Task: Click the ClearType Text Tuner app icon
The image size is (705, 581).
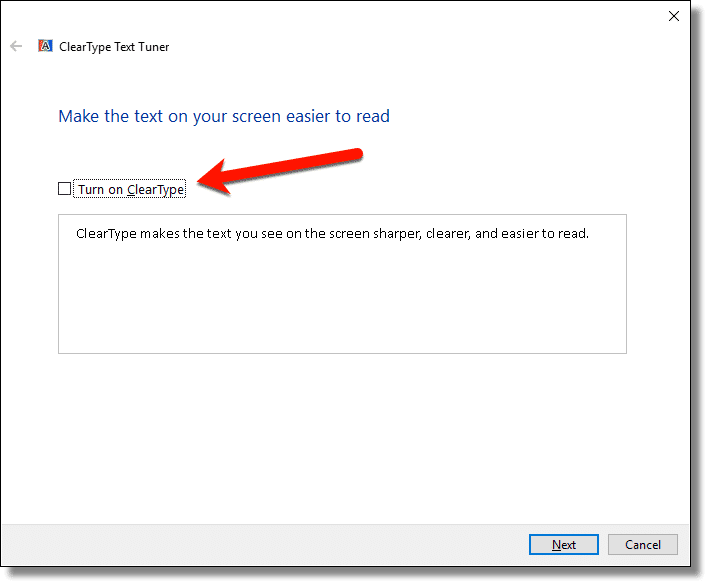Action: click(x=45, y=46)
